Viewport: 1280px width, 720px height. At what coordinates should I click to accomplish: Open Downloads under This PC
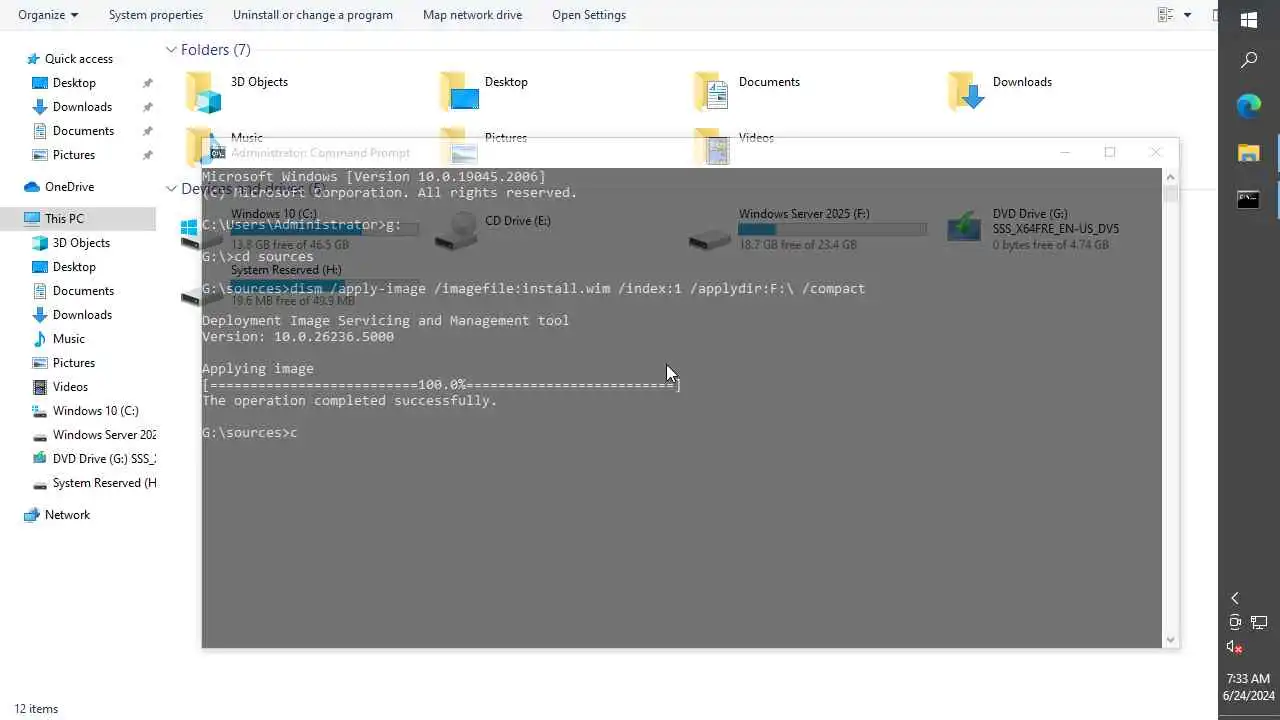point(82,315)
